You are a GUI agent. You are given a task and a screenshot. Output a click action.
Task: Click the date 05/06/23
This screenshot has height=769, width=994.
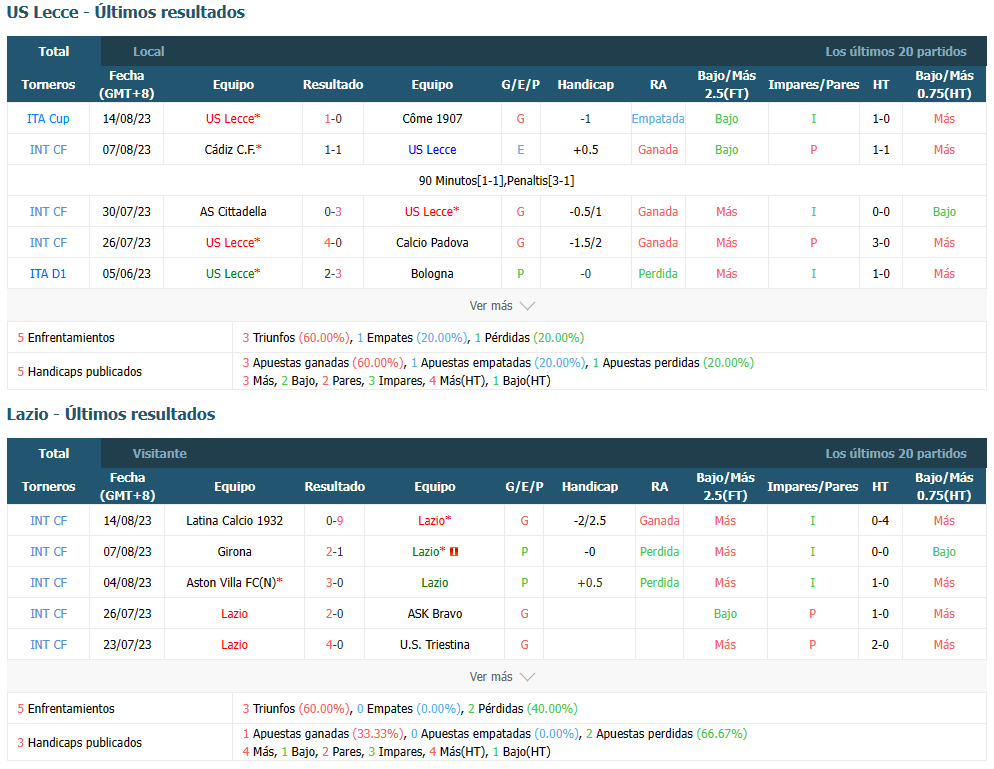click(127, 274)
